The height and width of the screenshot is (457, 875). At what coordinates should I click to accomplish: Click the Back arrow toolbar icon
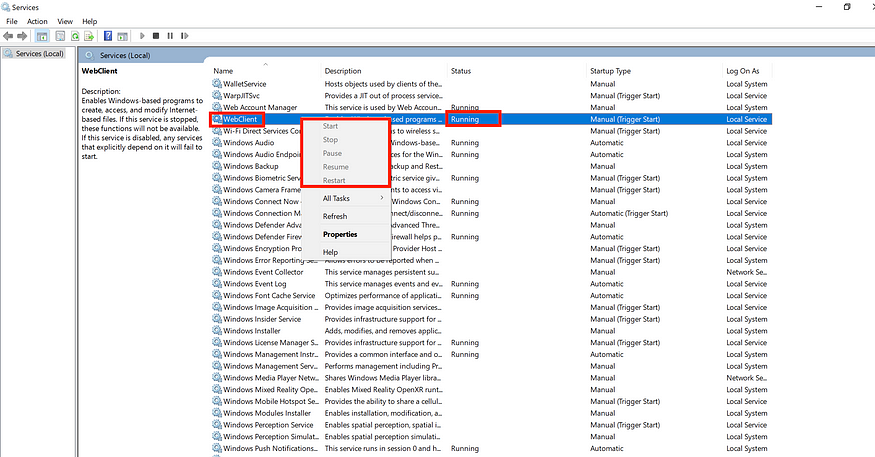pos(8,36)
